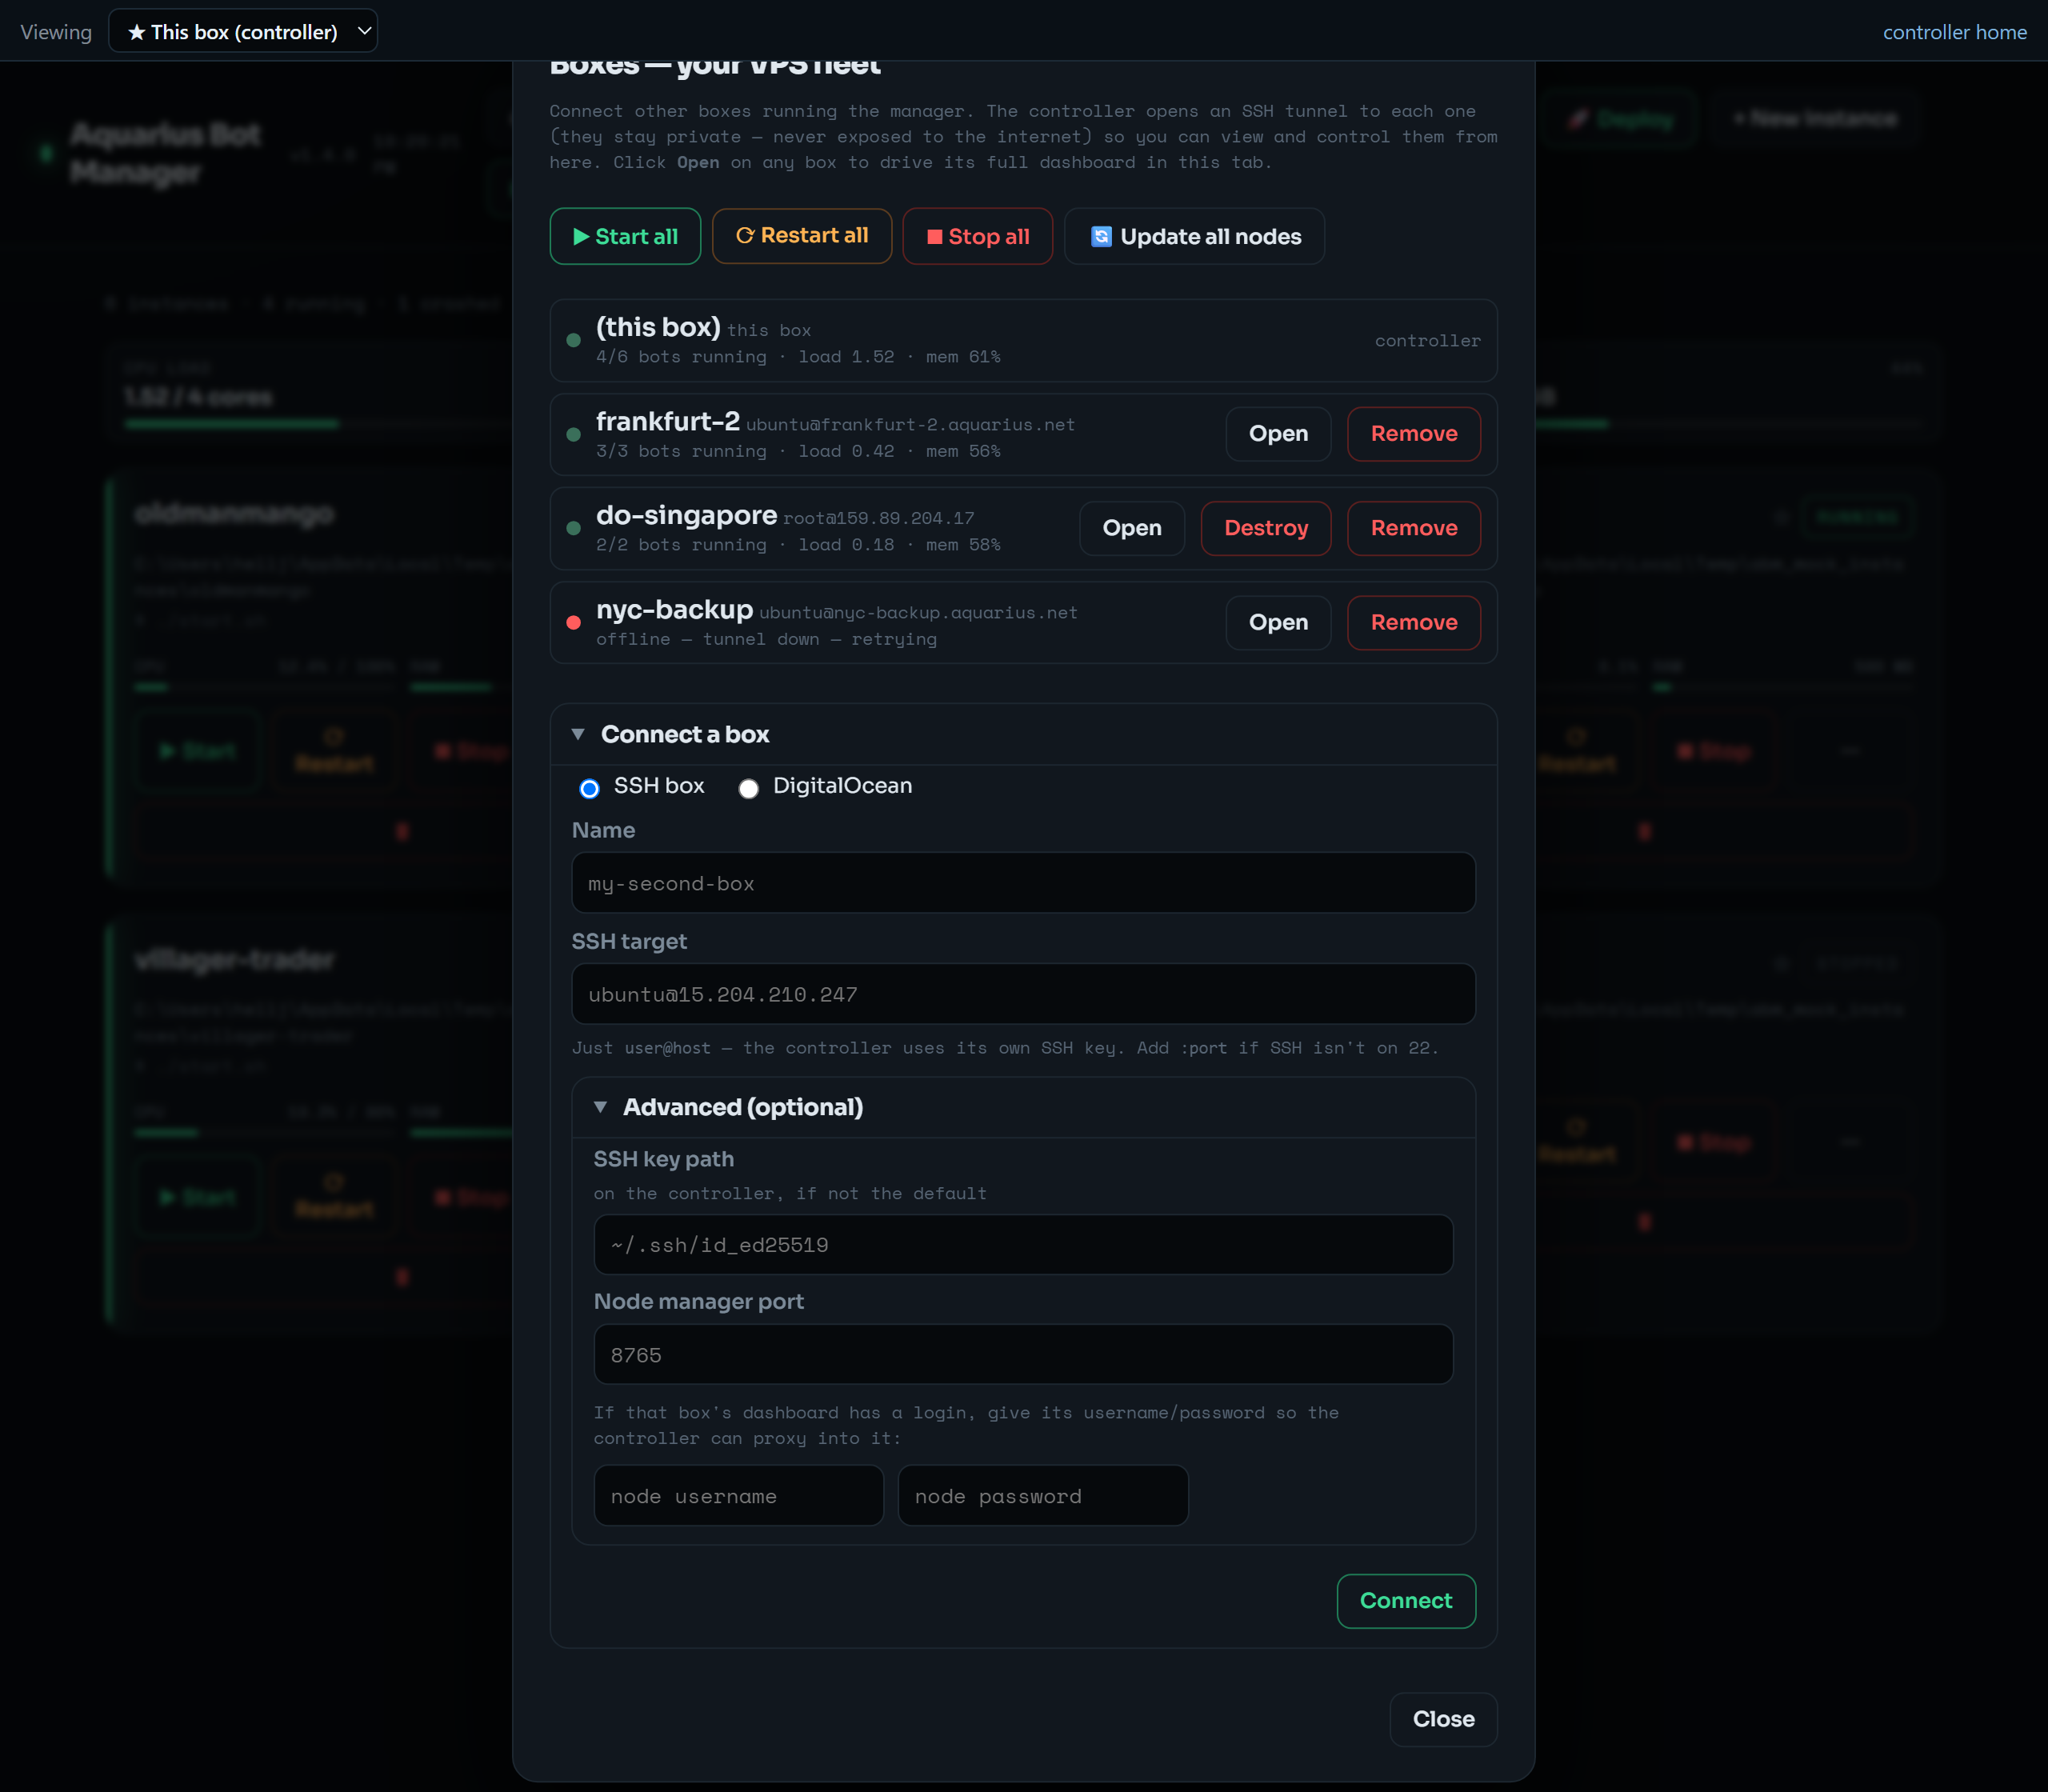Click the 'controller' label on this box row

tap(1427, 340)
